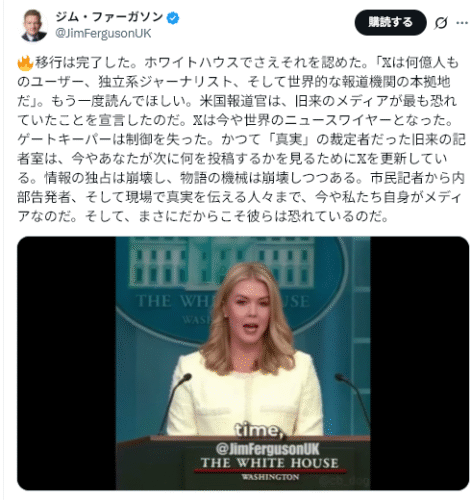This screenshot has height=500, width=471.
Task: Open the ジム・ファーガソン display name
Action: (109, 17)
